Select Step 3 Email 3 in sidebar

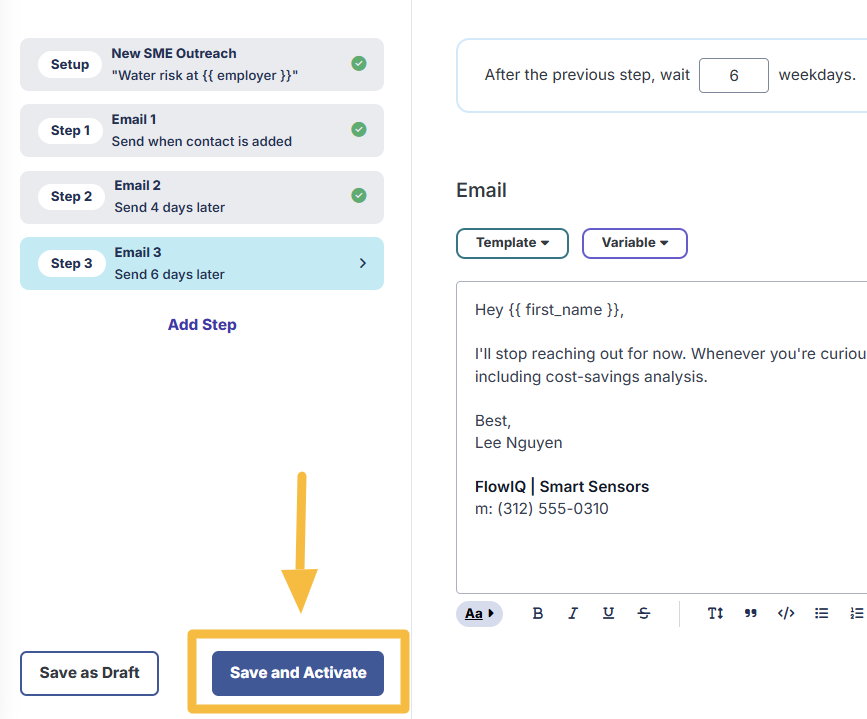[x=201, y=263]
